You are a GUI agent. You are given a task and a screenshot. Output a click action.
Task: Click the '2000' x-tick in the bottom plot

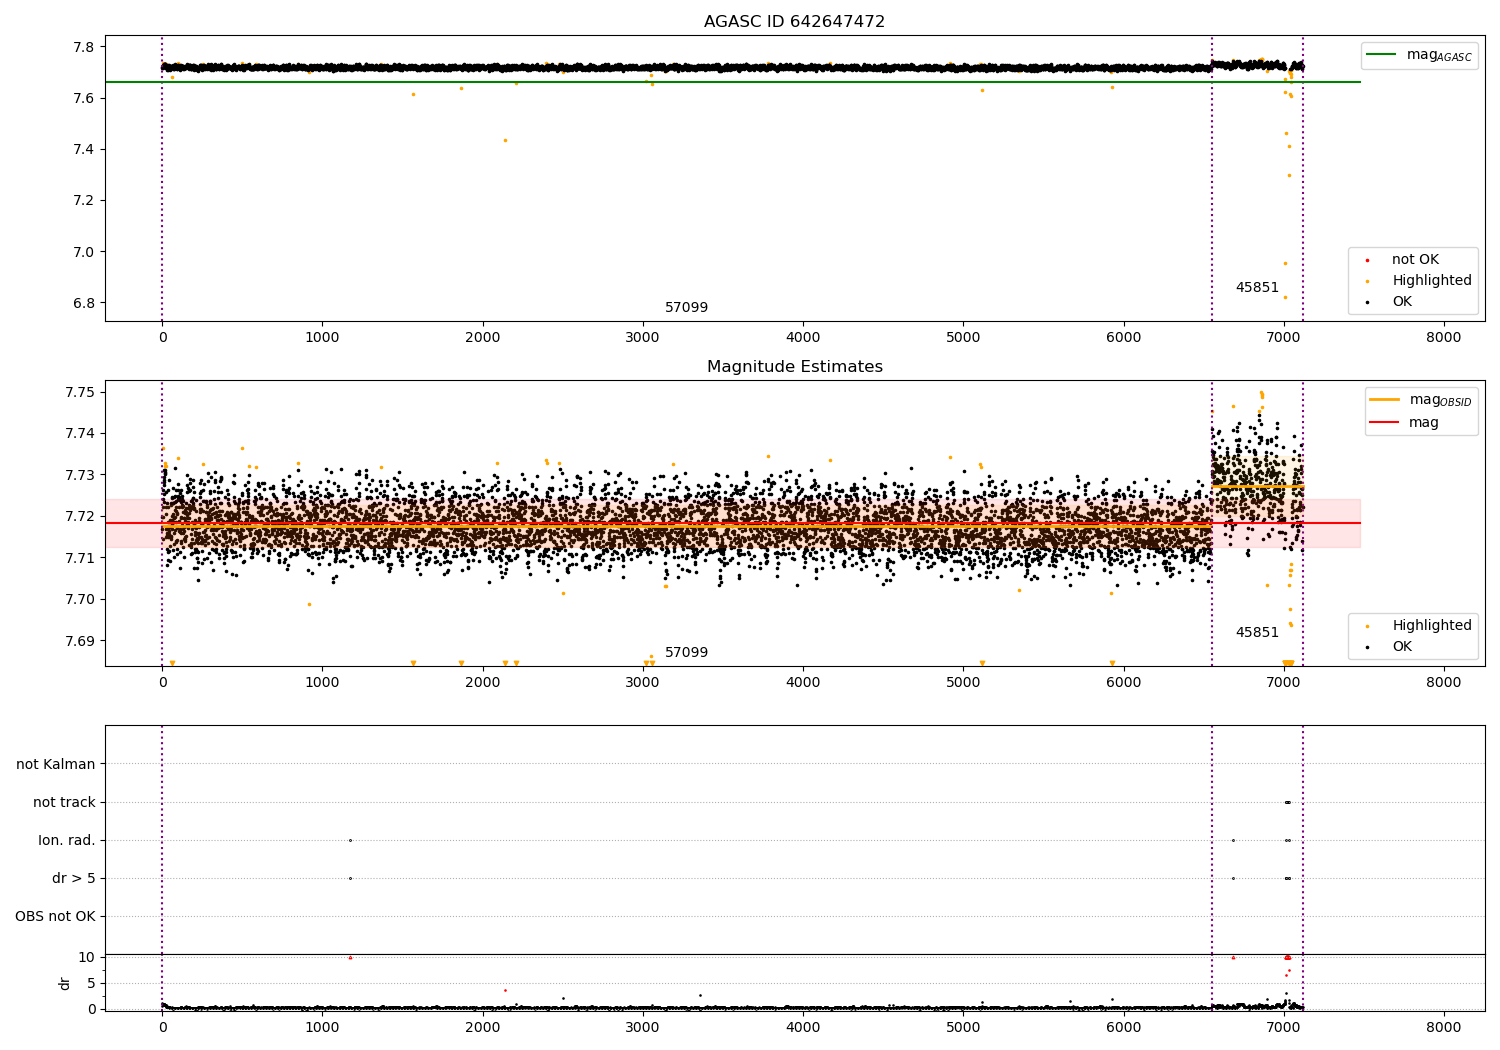pos(483,1028)
